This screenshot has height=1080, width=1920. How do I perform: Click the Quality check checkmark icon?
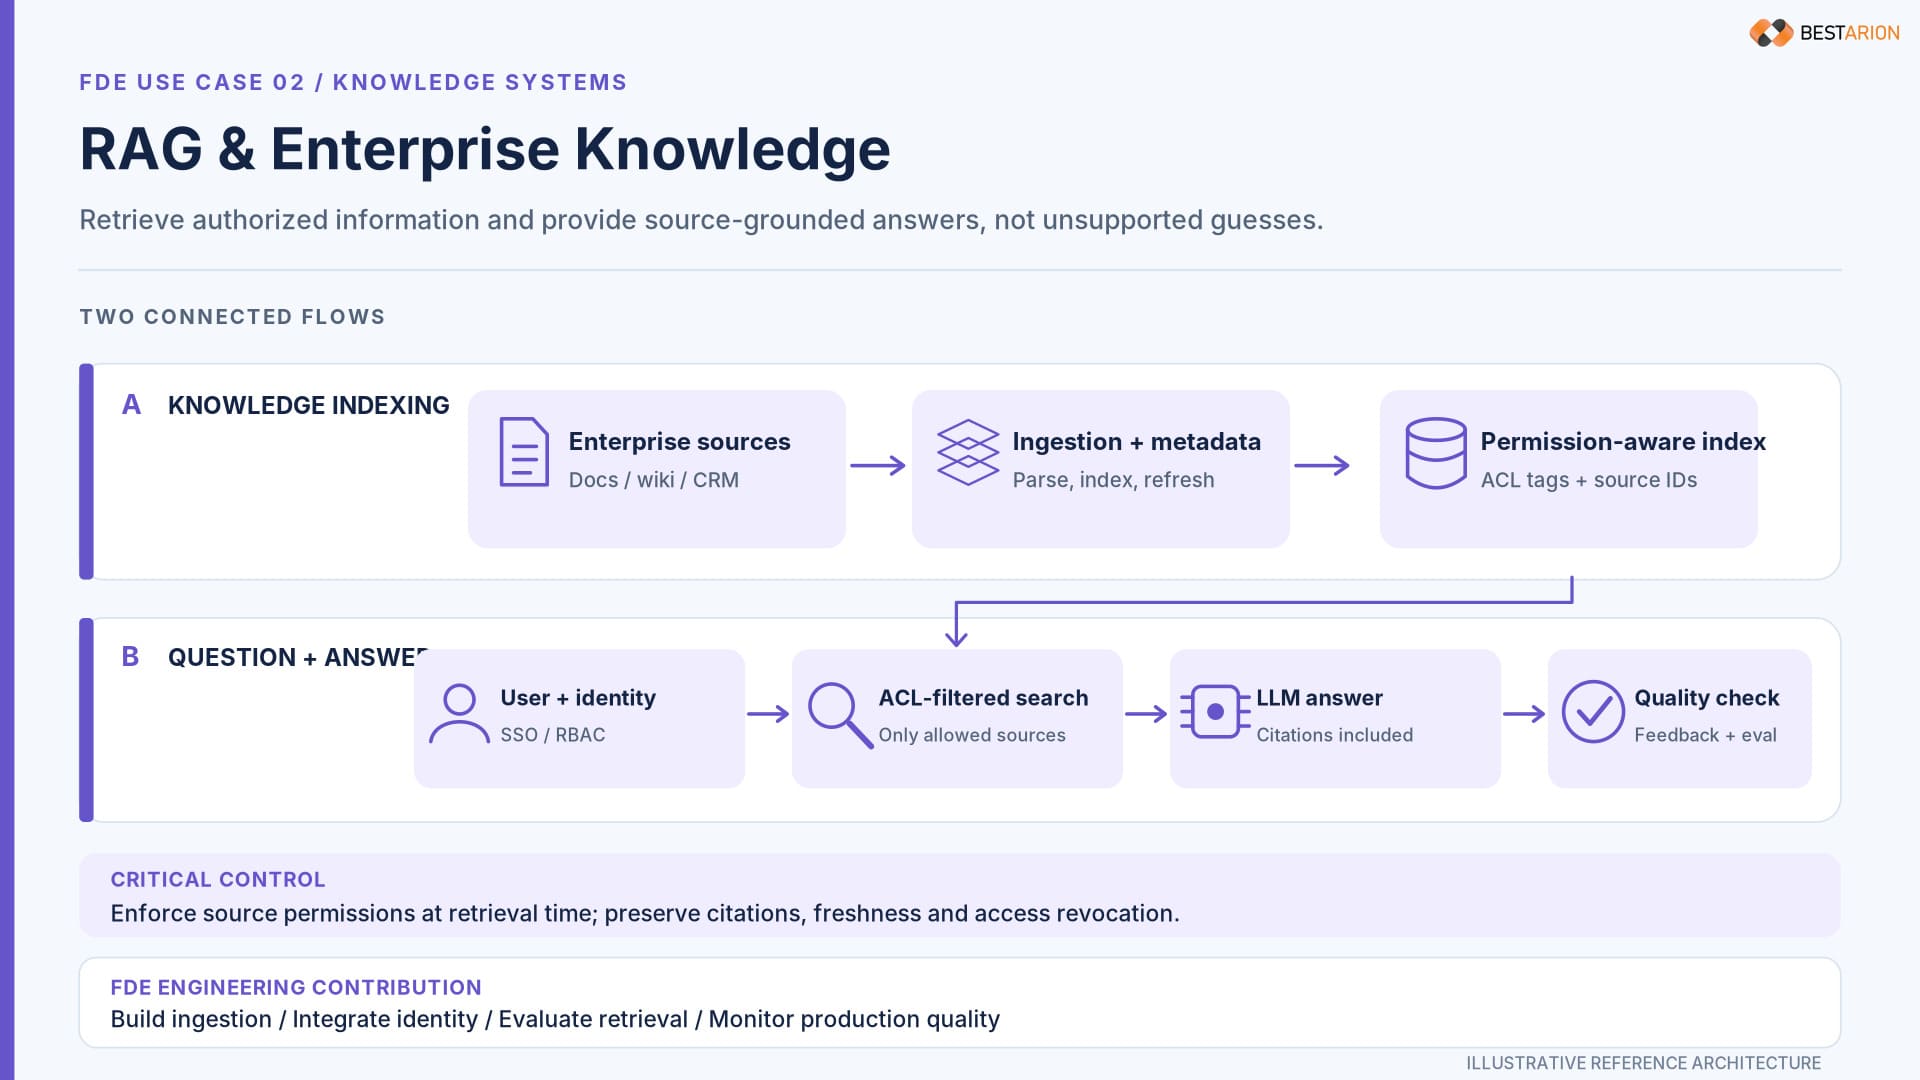click(x=1593, y=712)
